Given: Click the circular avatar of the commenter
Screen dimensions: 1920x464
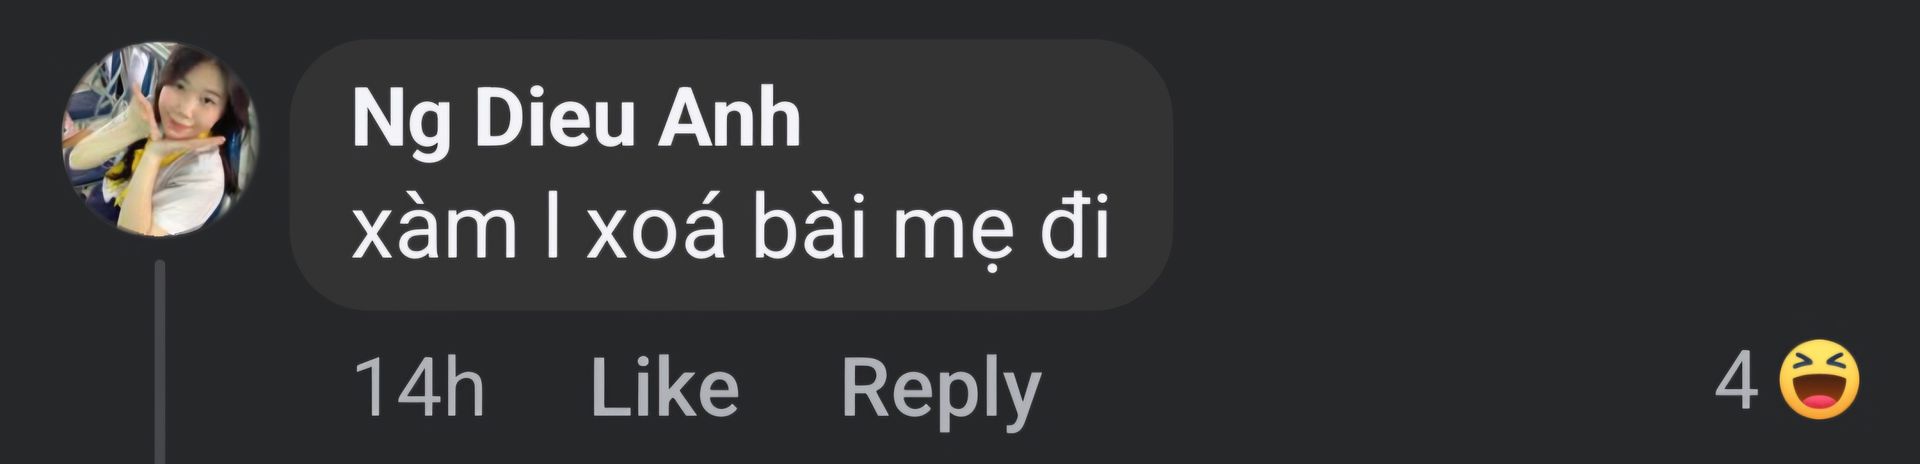Looking at the screenshot, I should click(x=160, y=139).
